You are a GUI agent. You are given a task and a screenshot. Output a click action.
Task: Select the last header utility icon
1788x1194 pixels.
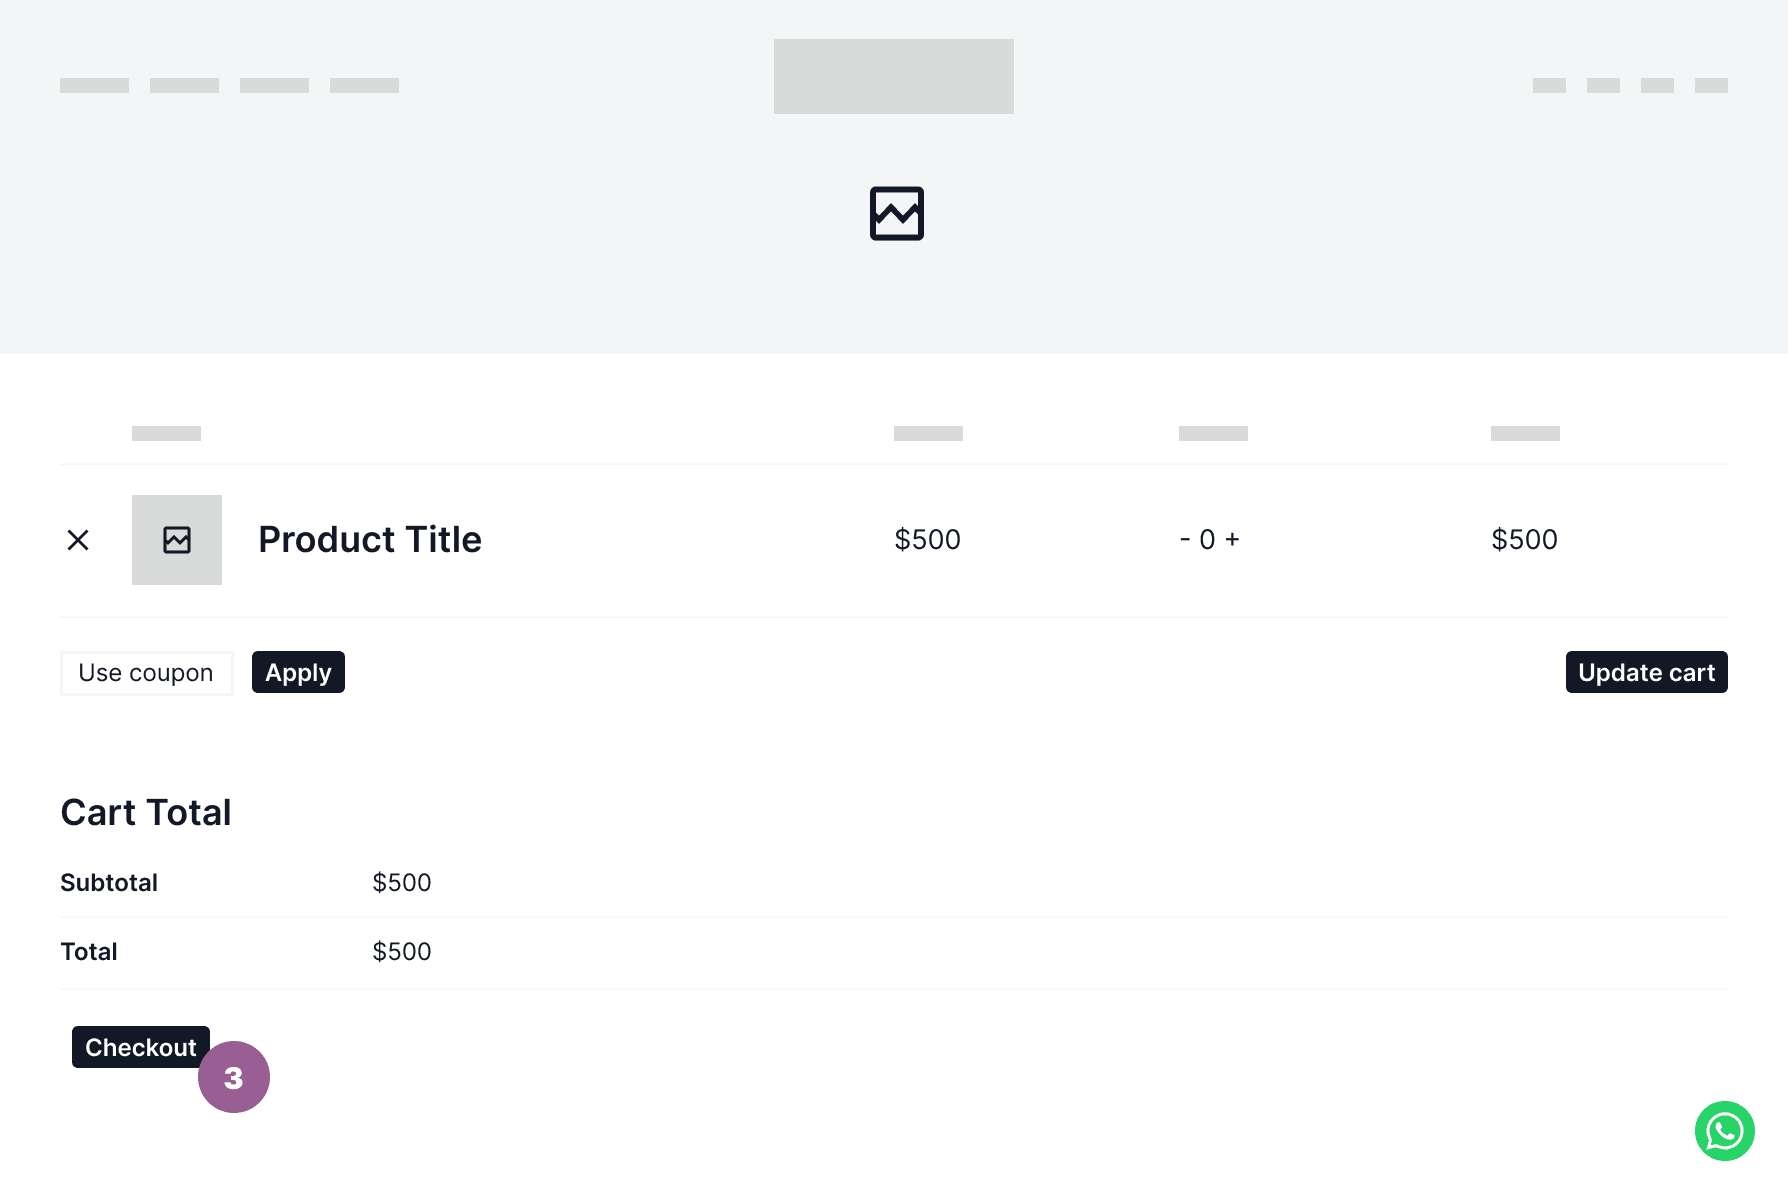(x=1711, y=85)
